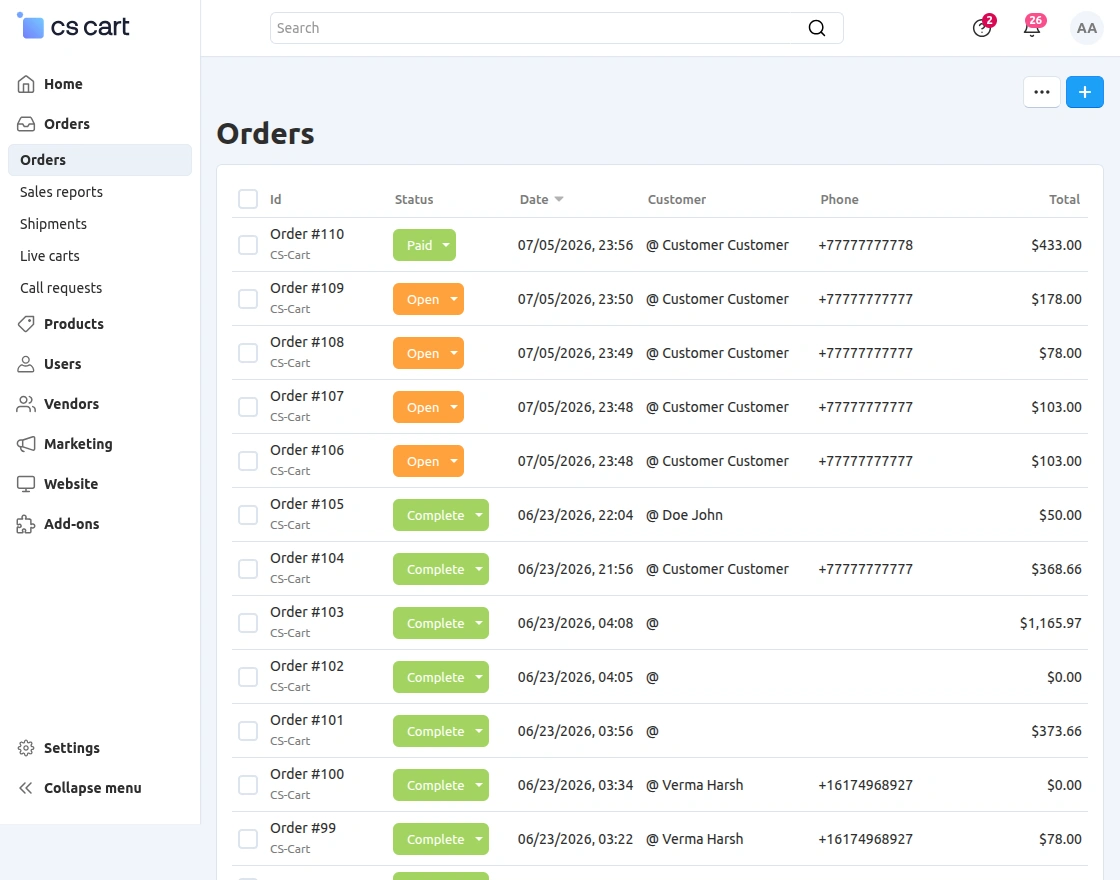
Task: Click the Vendors people icon
Action: pyautogui.click(x=26, y=404)
